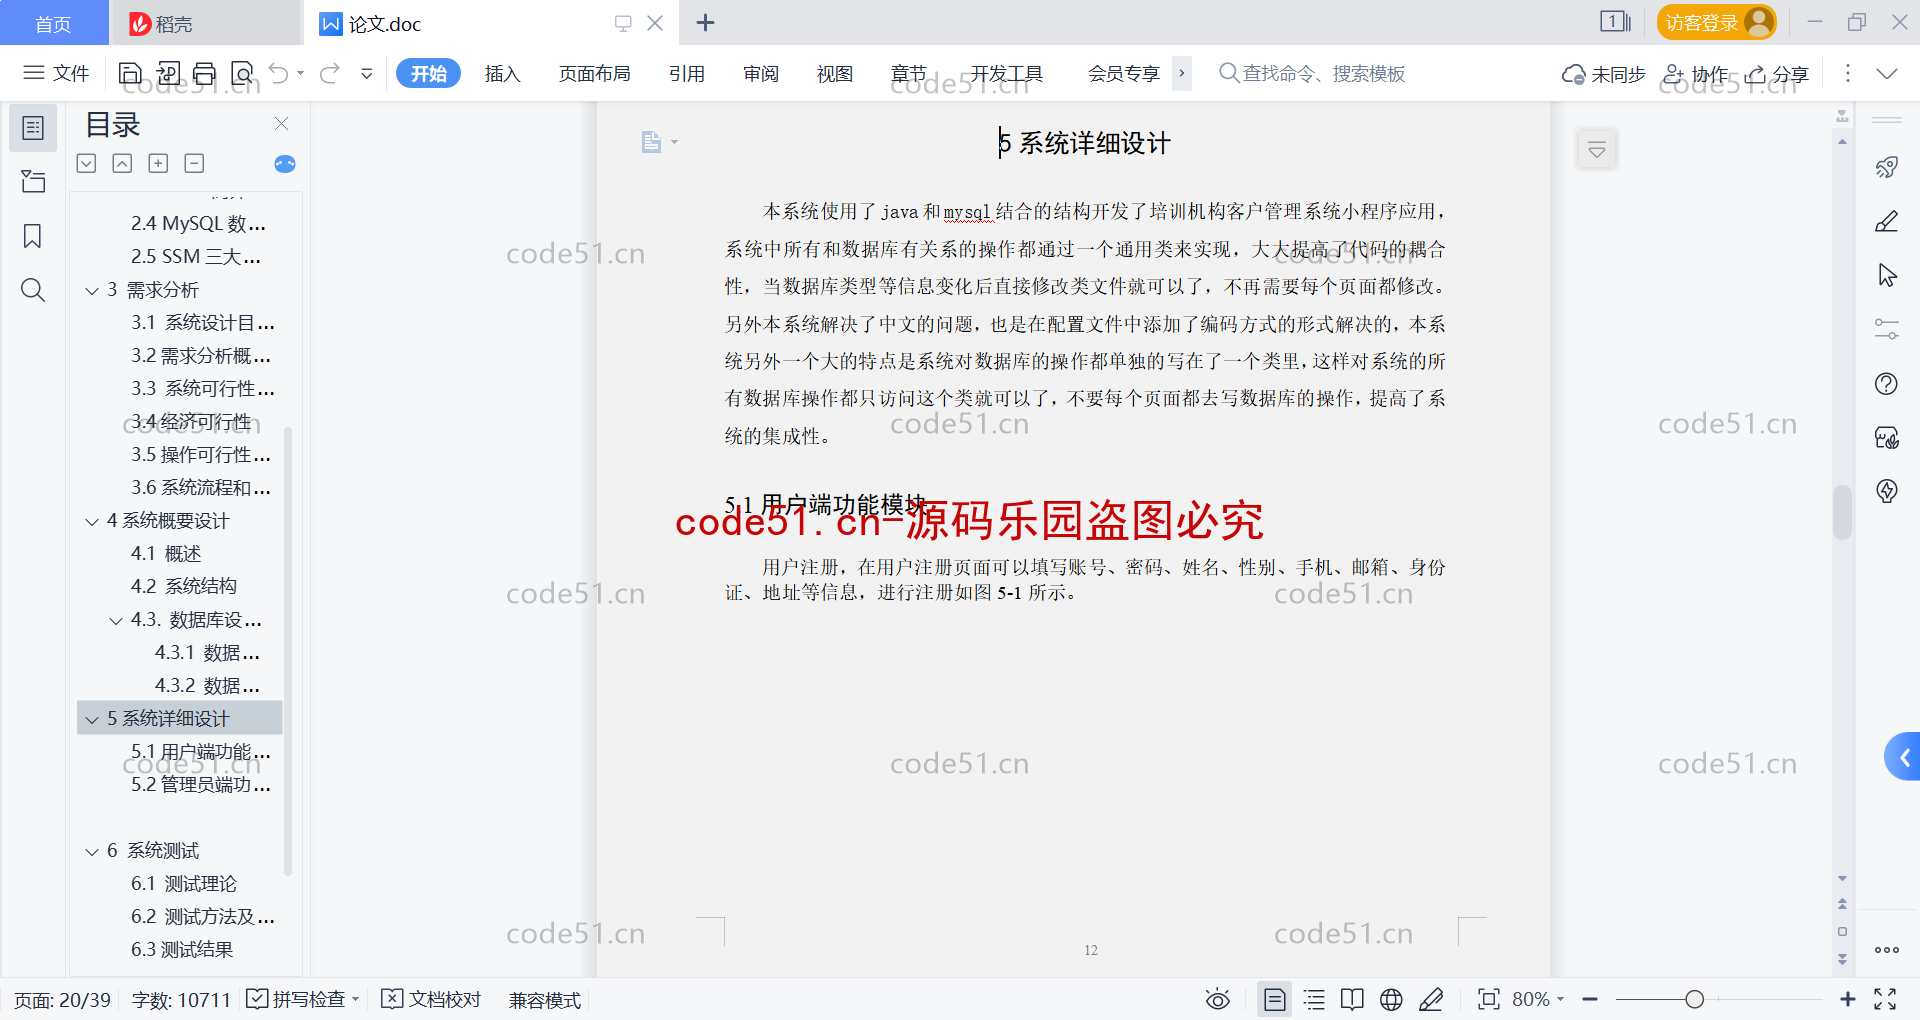Select 6.3 测试结果 outline item
1920x1020 pixels.
tap(180, 950)
